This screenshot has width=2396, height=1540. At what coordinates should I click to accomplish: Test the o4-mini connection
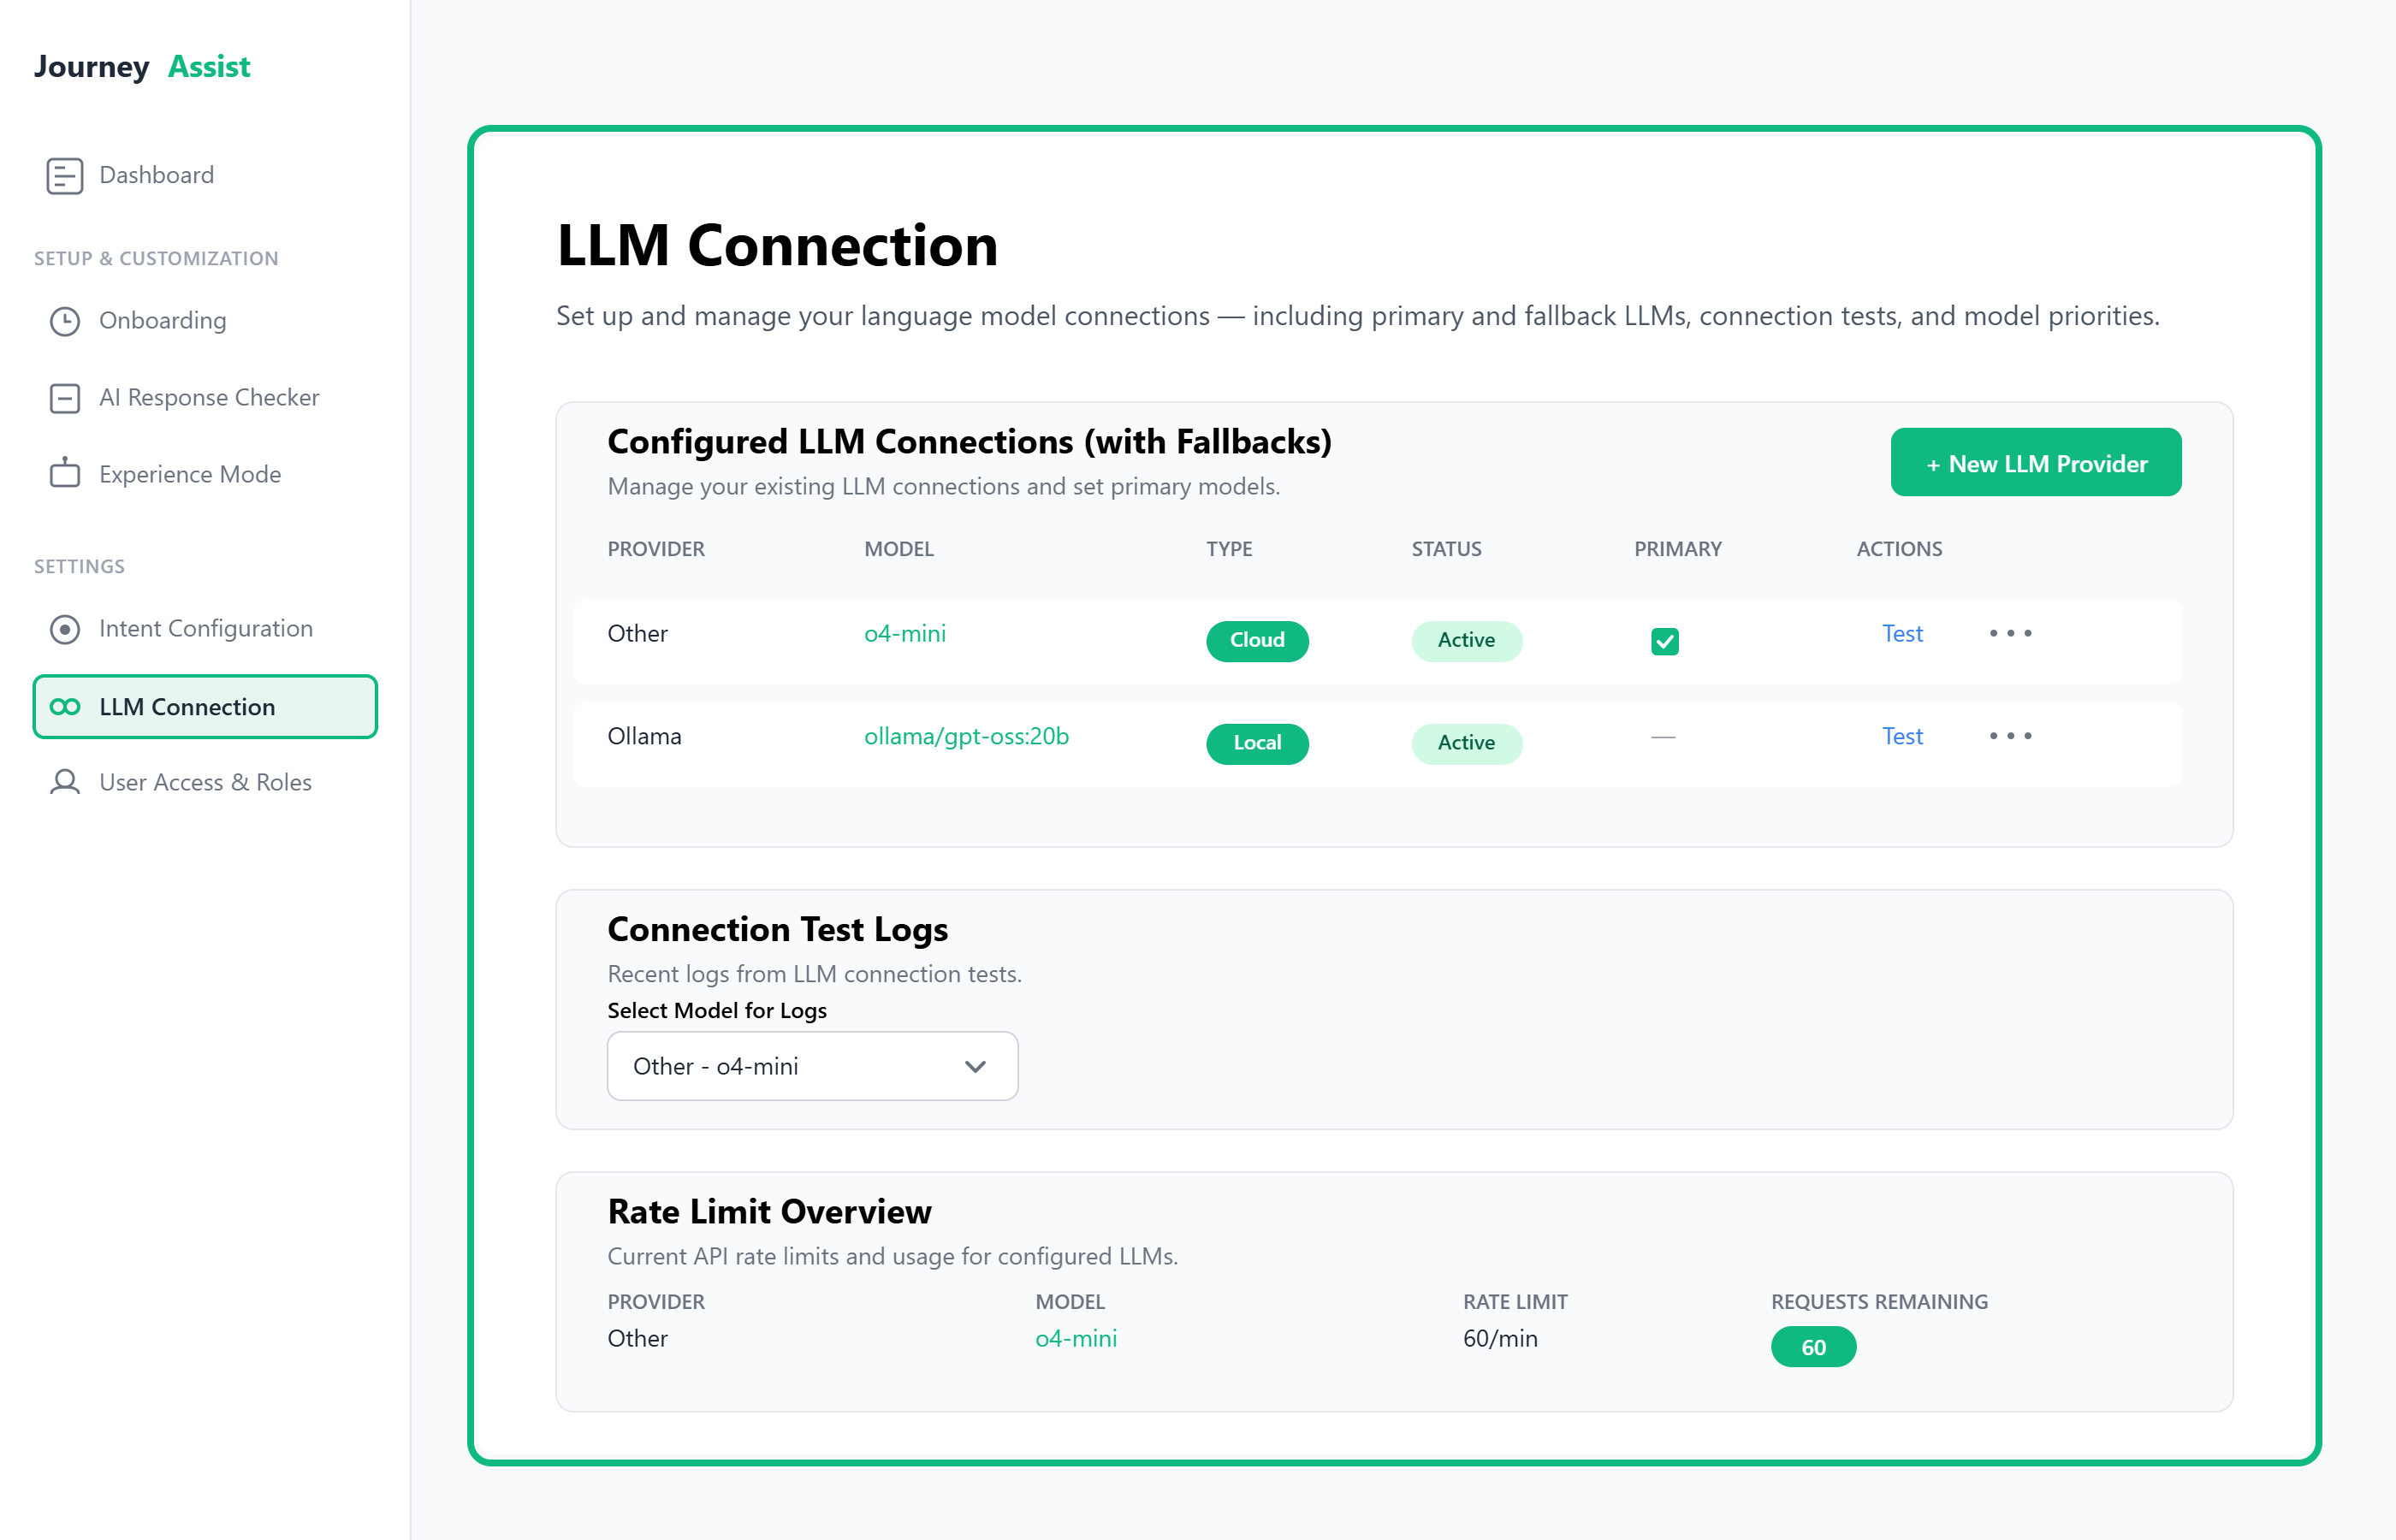[x=1901, y=633]
